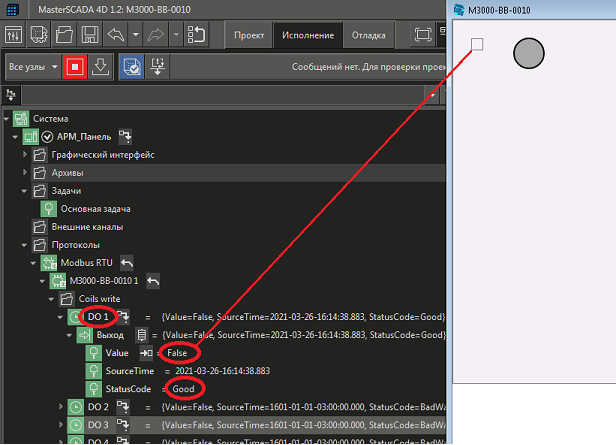Switch to the Проект tab
Viewport: 616px width, 445px height.
(248, 35)
